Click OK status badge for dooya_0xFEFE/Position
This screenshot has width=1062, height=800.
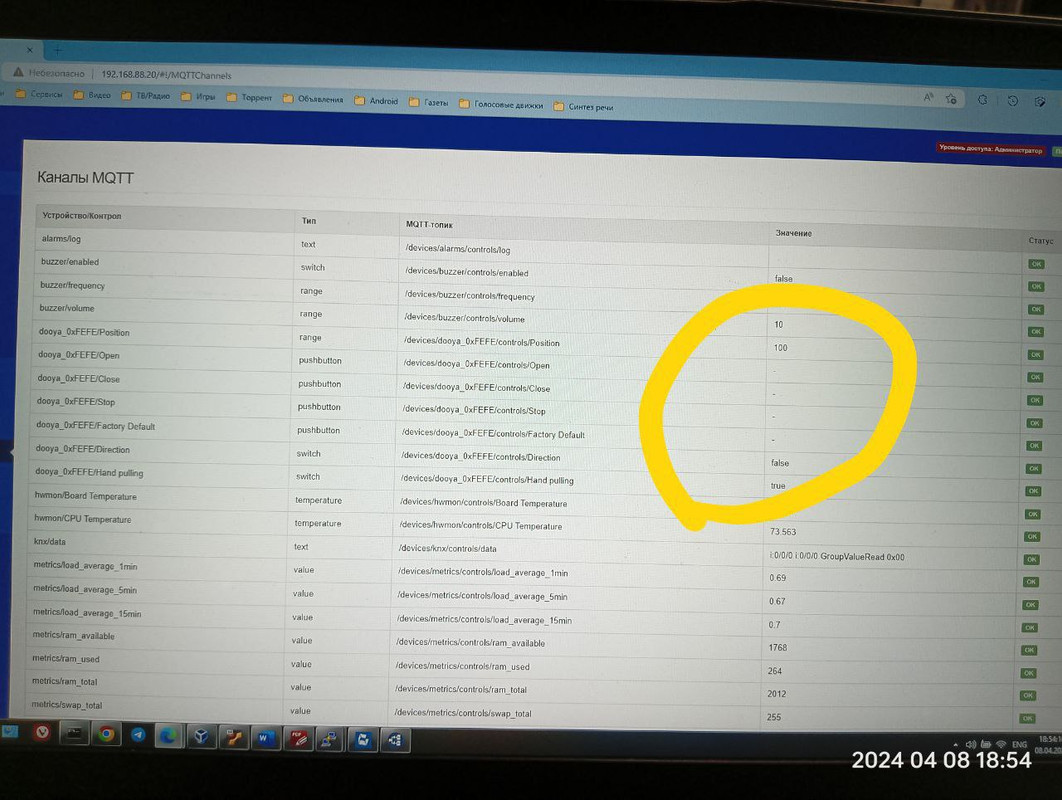pos(1036,355)
